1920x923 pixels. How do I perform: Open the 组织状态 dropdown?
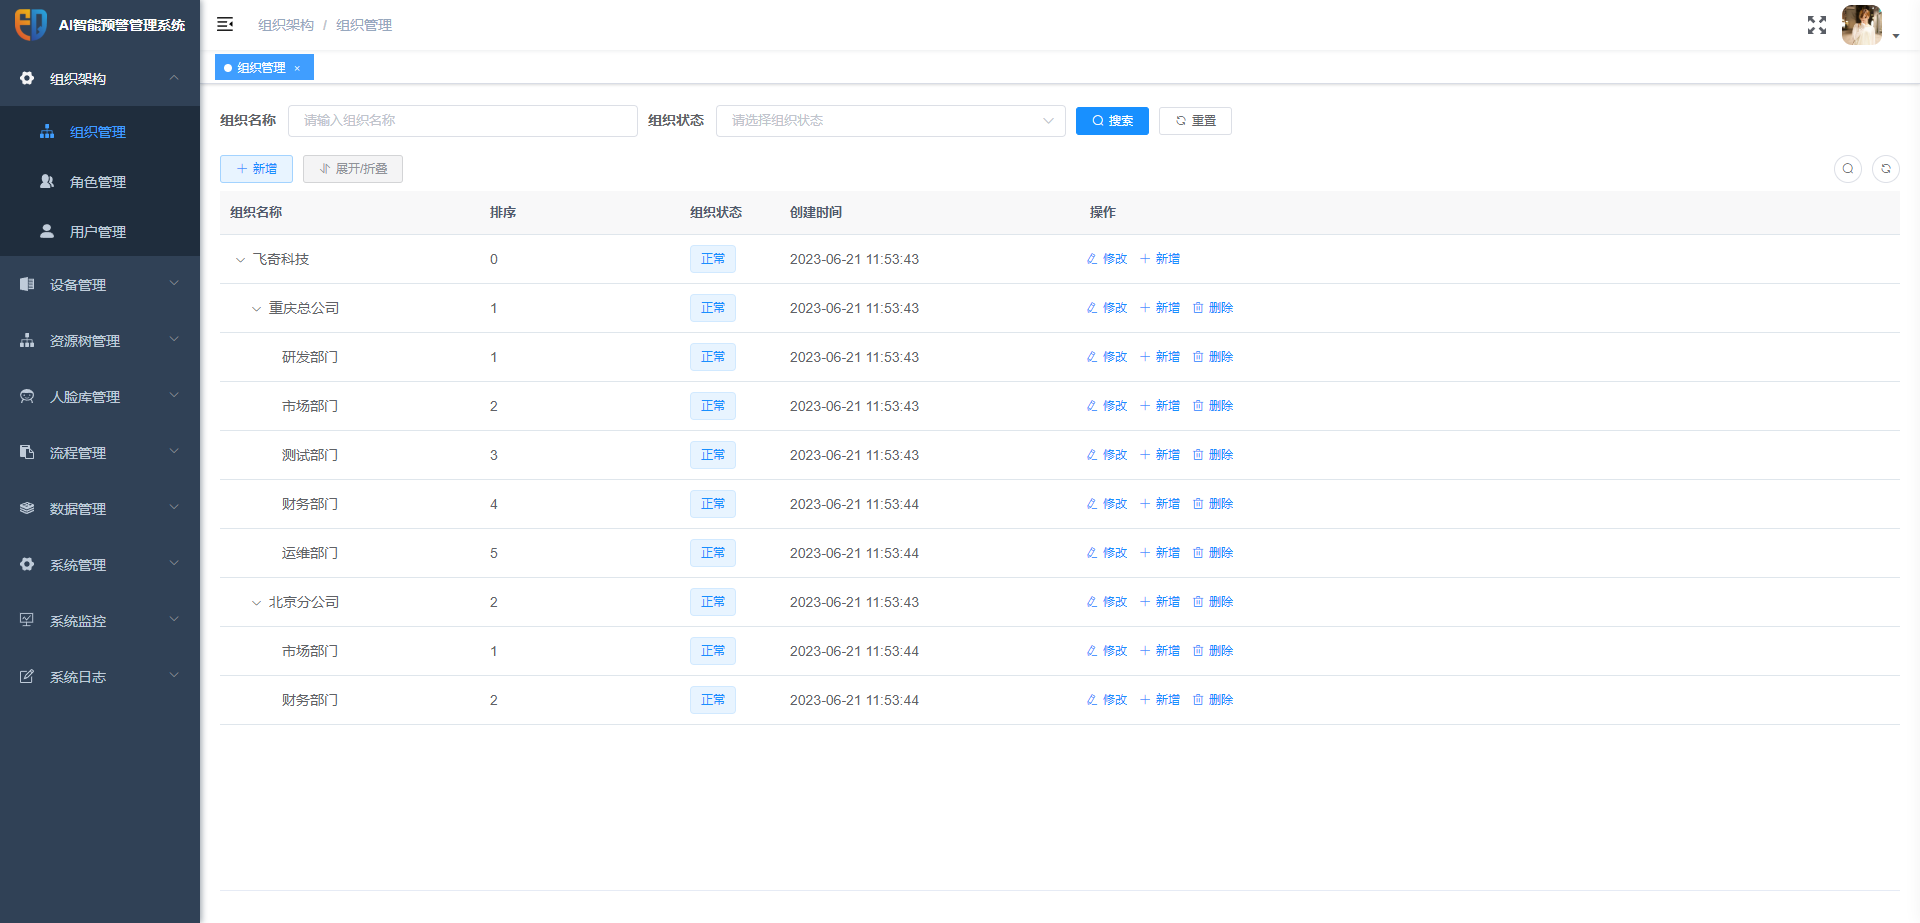pyautogui.click(x=891, y=121)
